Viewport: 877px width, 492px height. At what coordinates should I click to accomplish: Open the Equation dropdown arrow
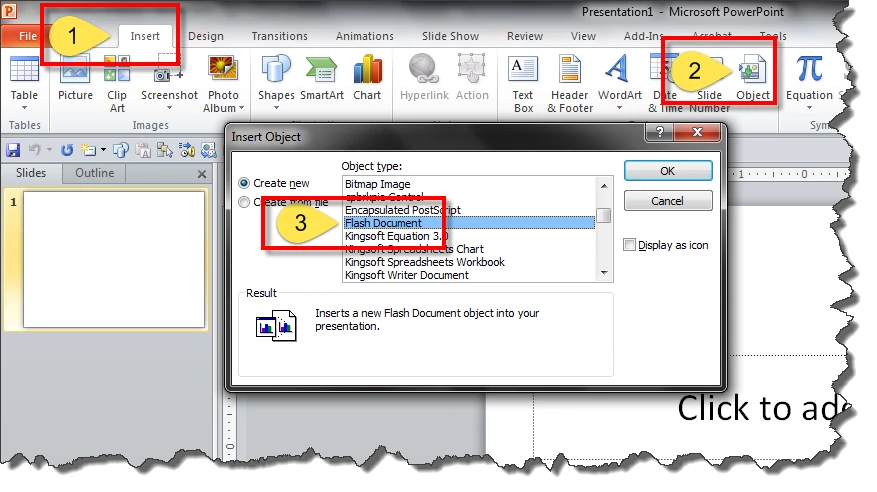[x=809, y=108]
